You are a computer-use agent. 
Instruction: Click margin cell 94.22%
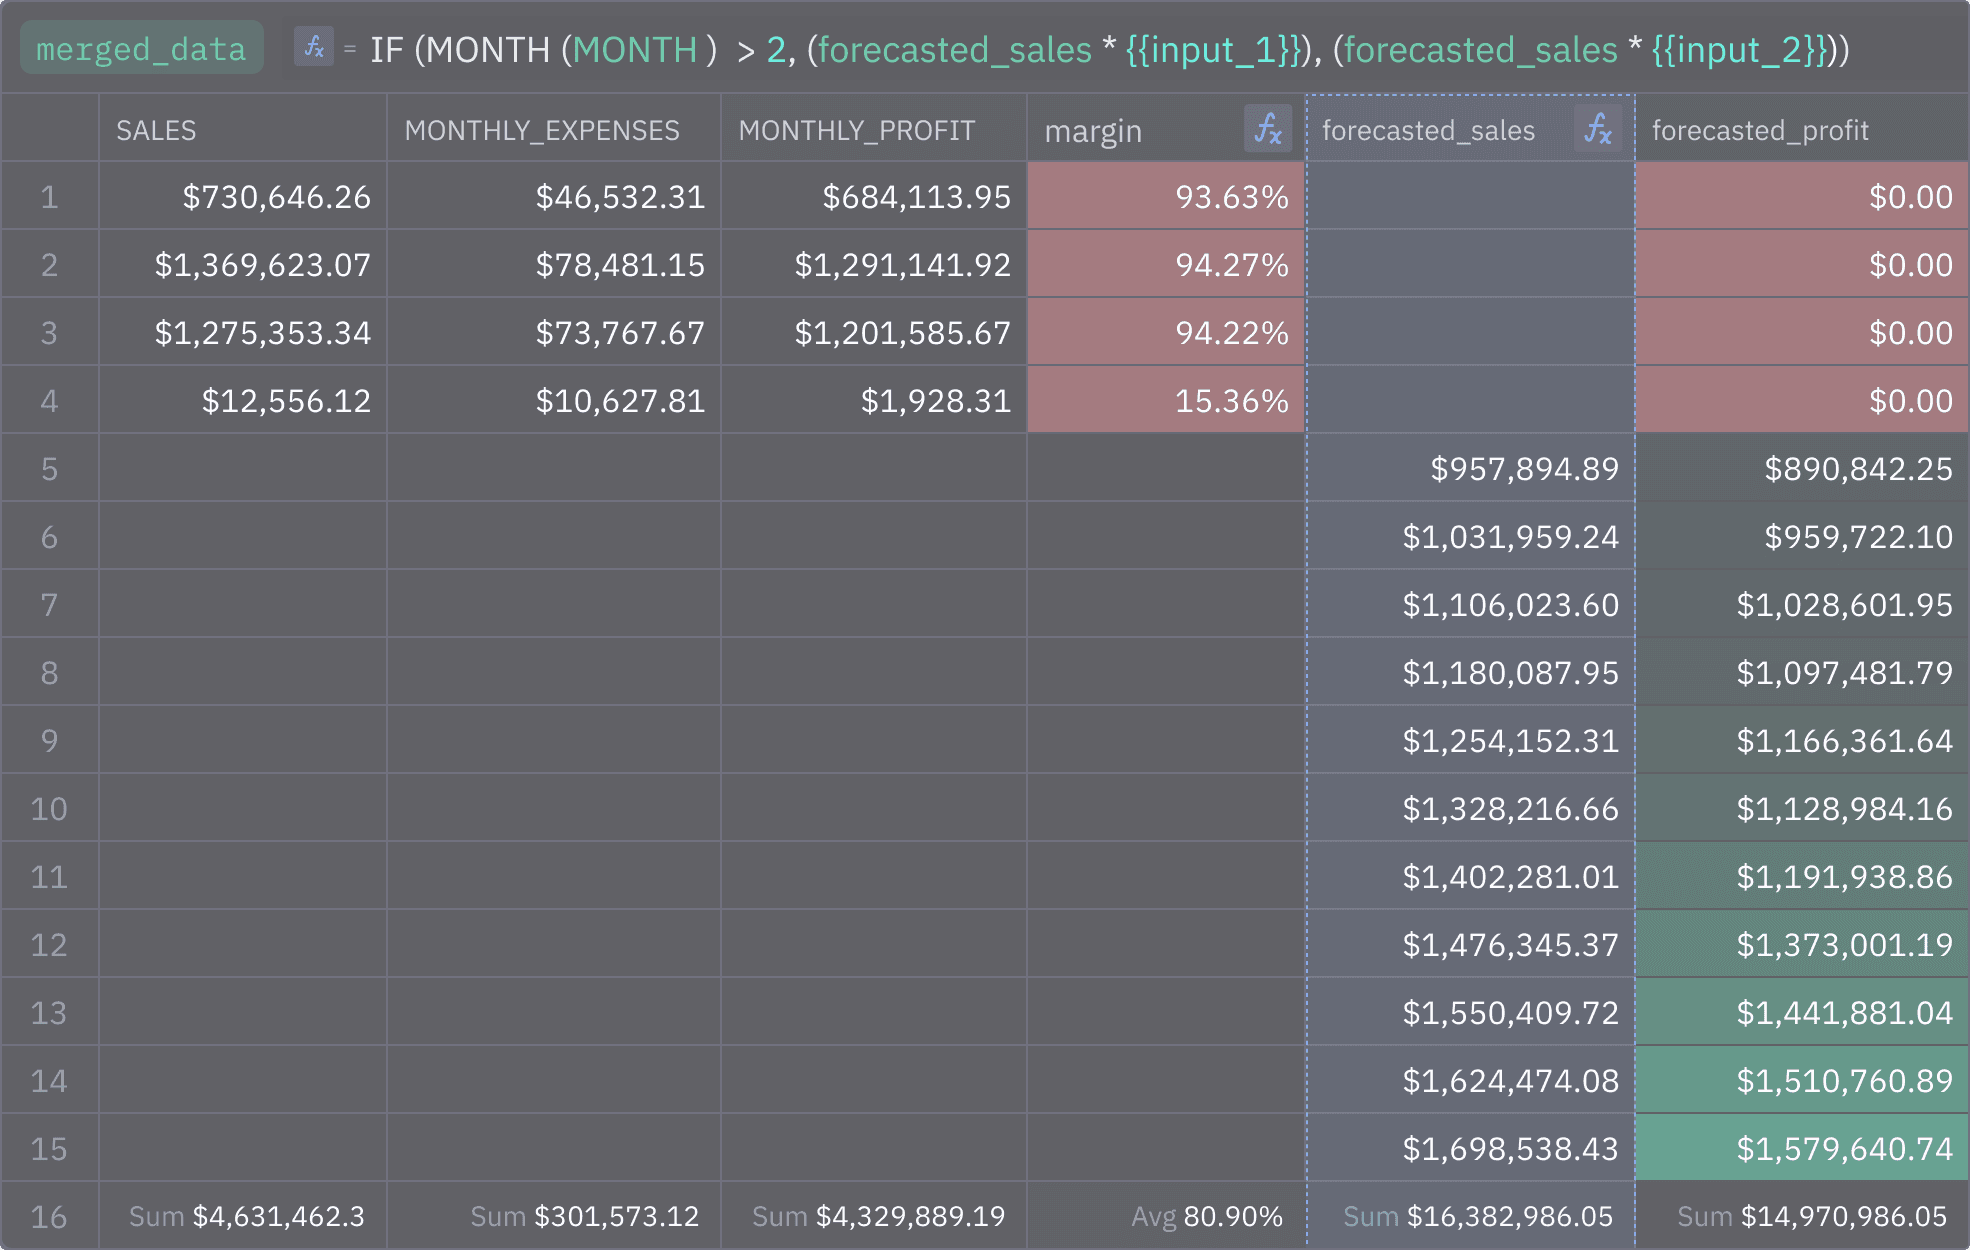[1166, 333]
